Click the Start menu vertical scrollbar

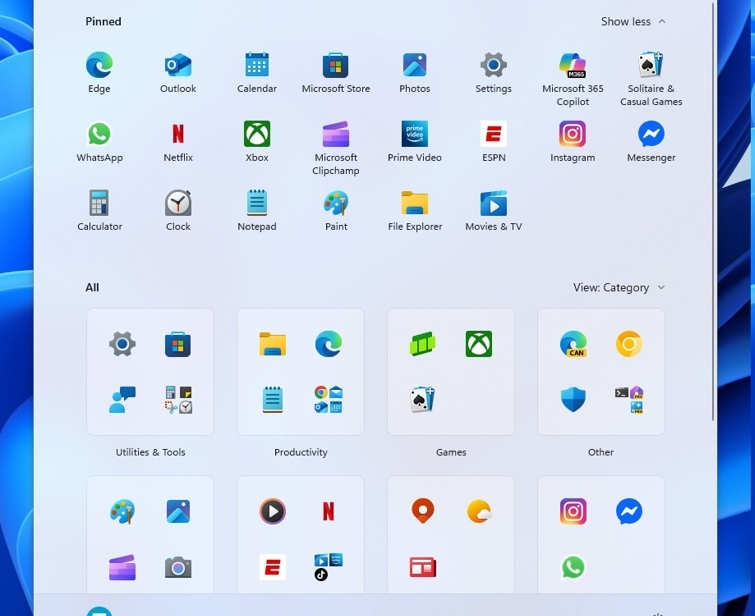713,212
